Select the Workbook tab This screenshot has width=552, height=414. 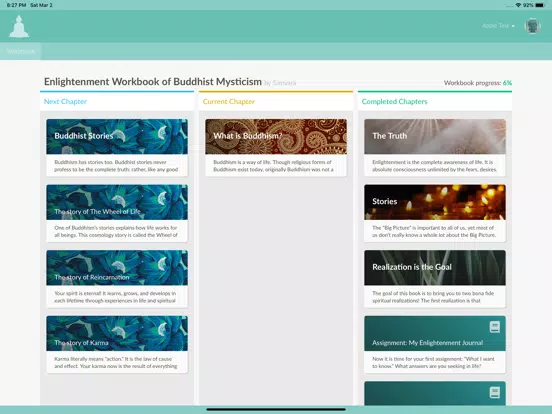(20, 51)
